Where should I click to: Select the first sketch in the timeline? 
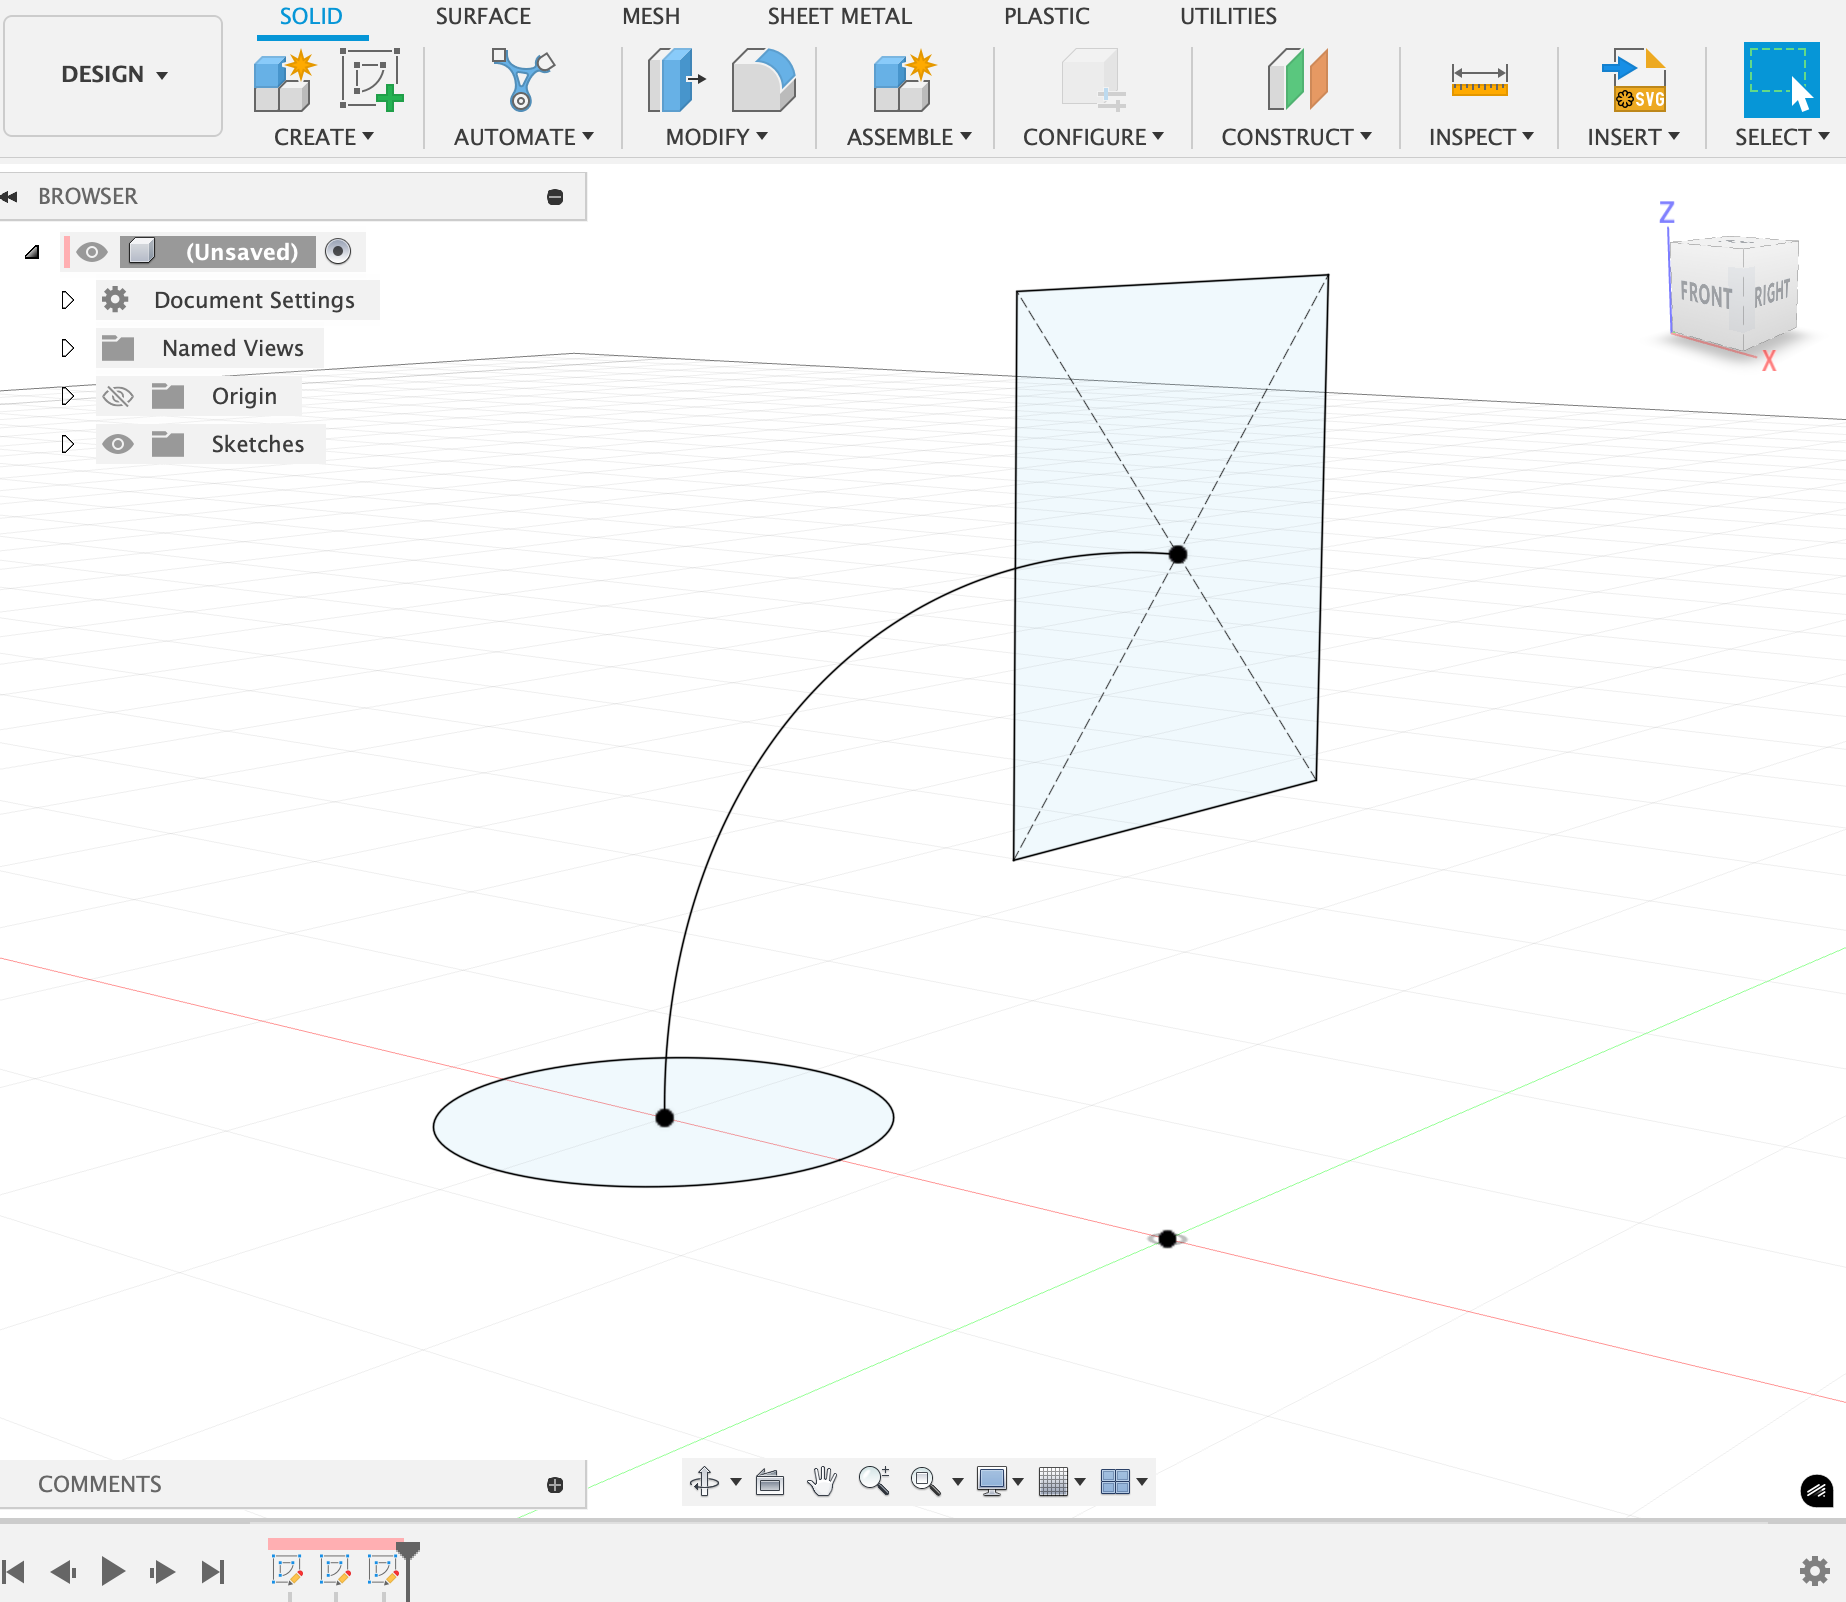pyautogui.click(x=287, y=1570)
